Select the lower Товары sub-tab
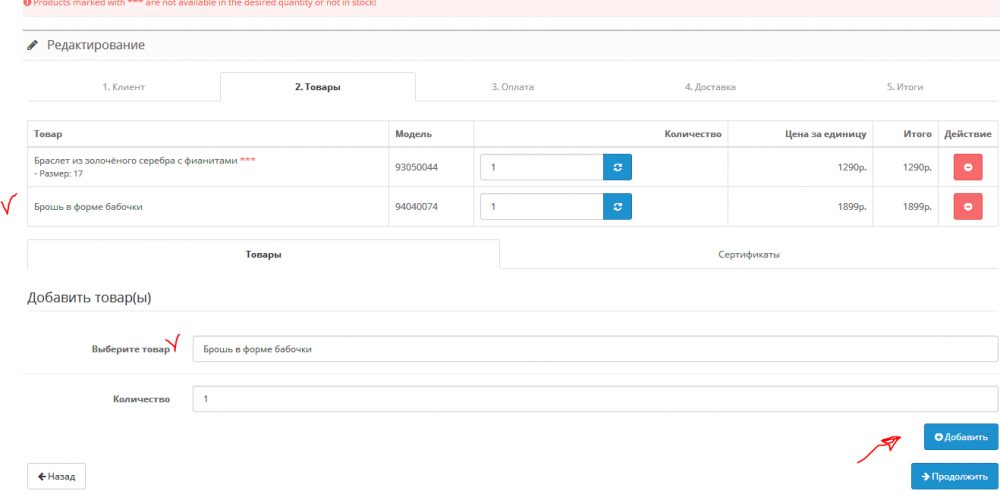This screenshot has height=497, width=1000. coord(263,254)
